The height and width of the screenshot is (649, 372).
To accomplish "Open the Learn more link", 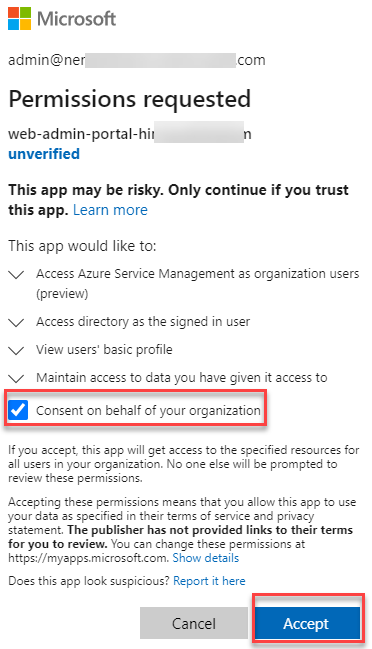I will [110, 210].
